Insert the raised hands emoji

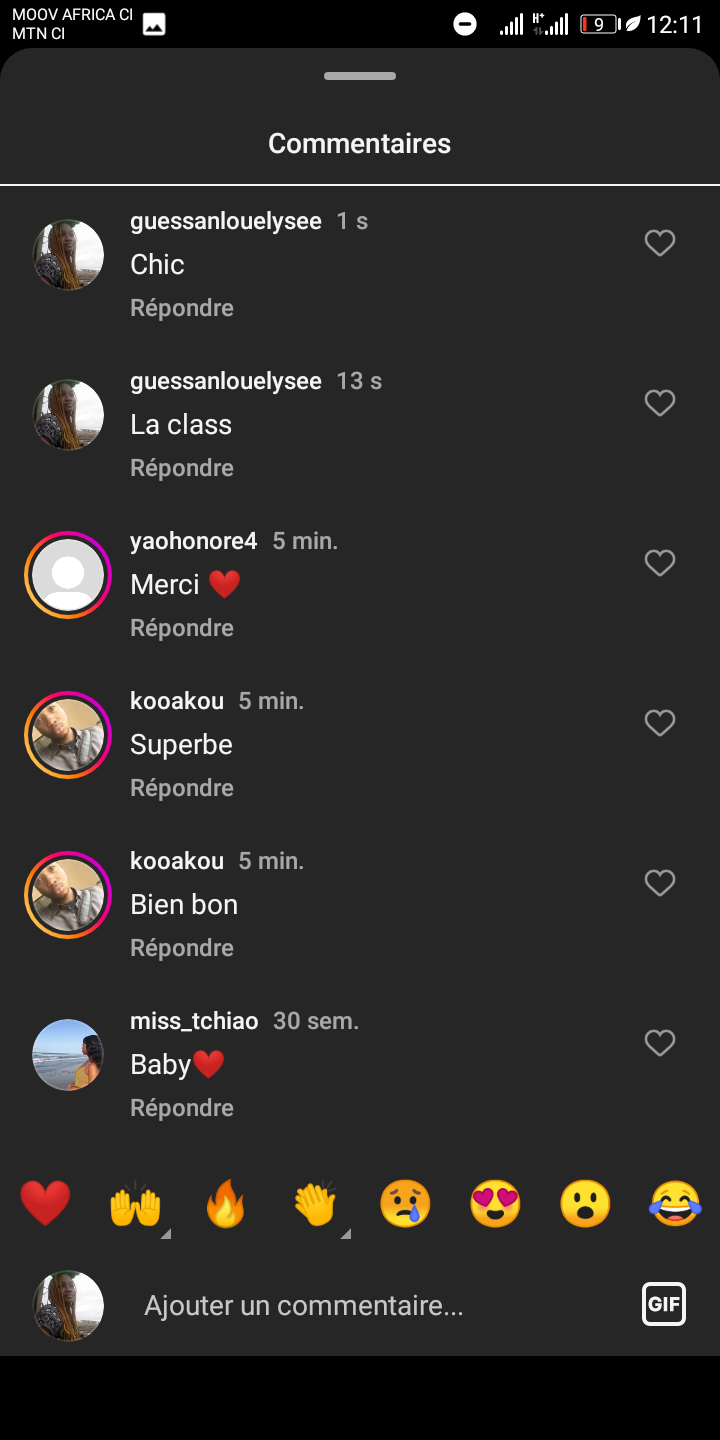[135, 1203]
